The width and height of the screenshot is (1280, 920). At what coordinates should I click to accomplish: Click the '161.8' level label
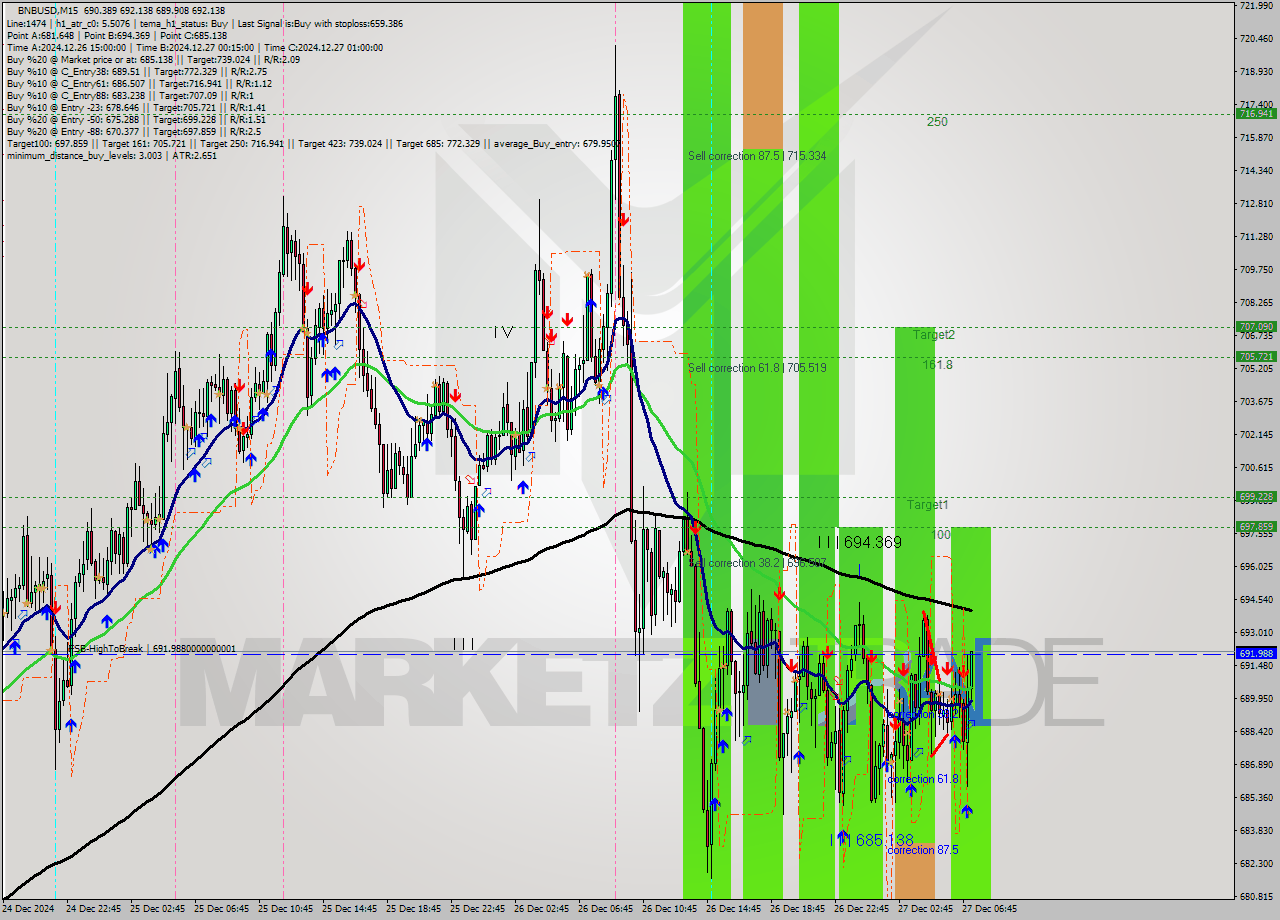937,365
